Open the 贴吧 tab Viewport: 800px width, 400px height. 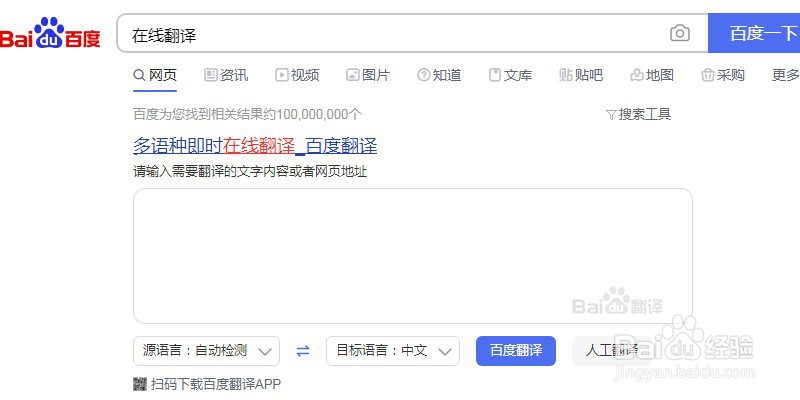(x=581, y=76)
